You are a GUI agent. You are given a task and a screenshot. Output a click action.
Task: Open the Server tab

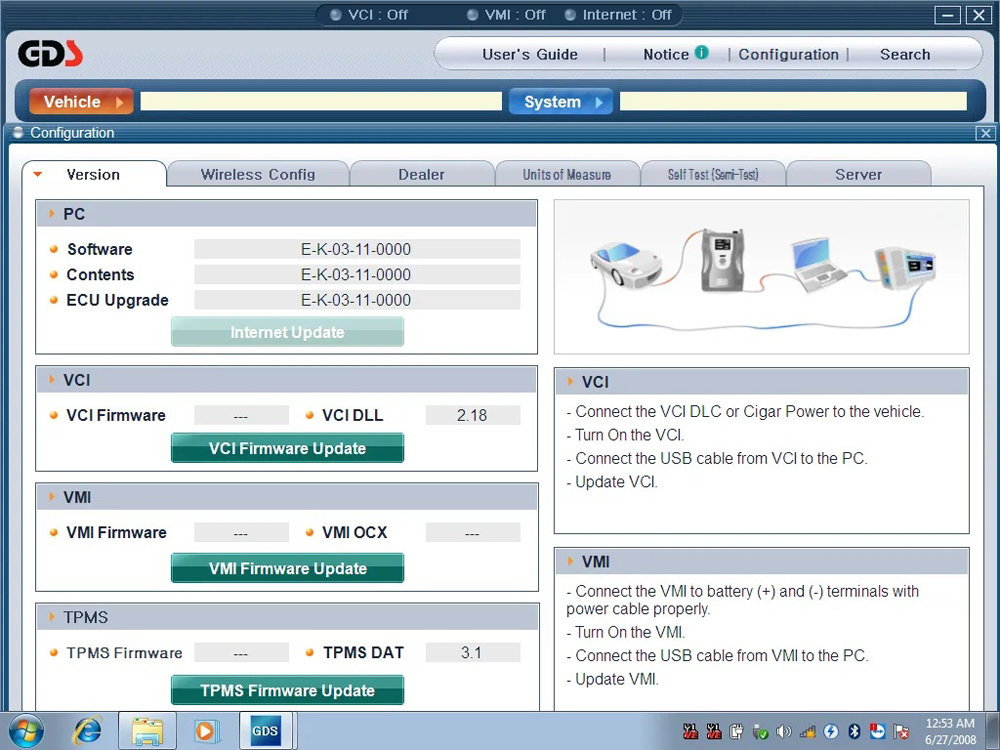point(858,174)
